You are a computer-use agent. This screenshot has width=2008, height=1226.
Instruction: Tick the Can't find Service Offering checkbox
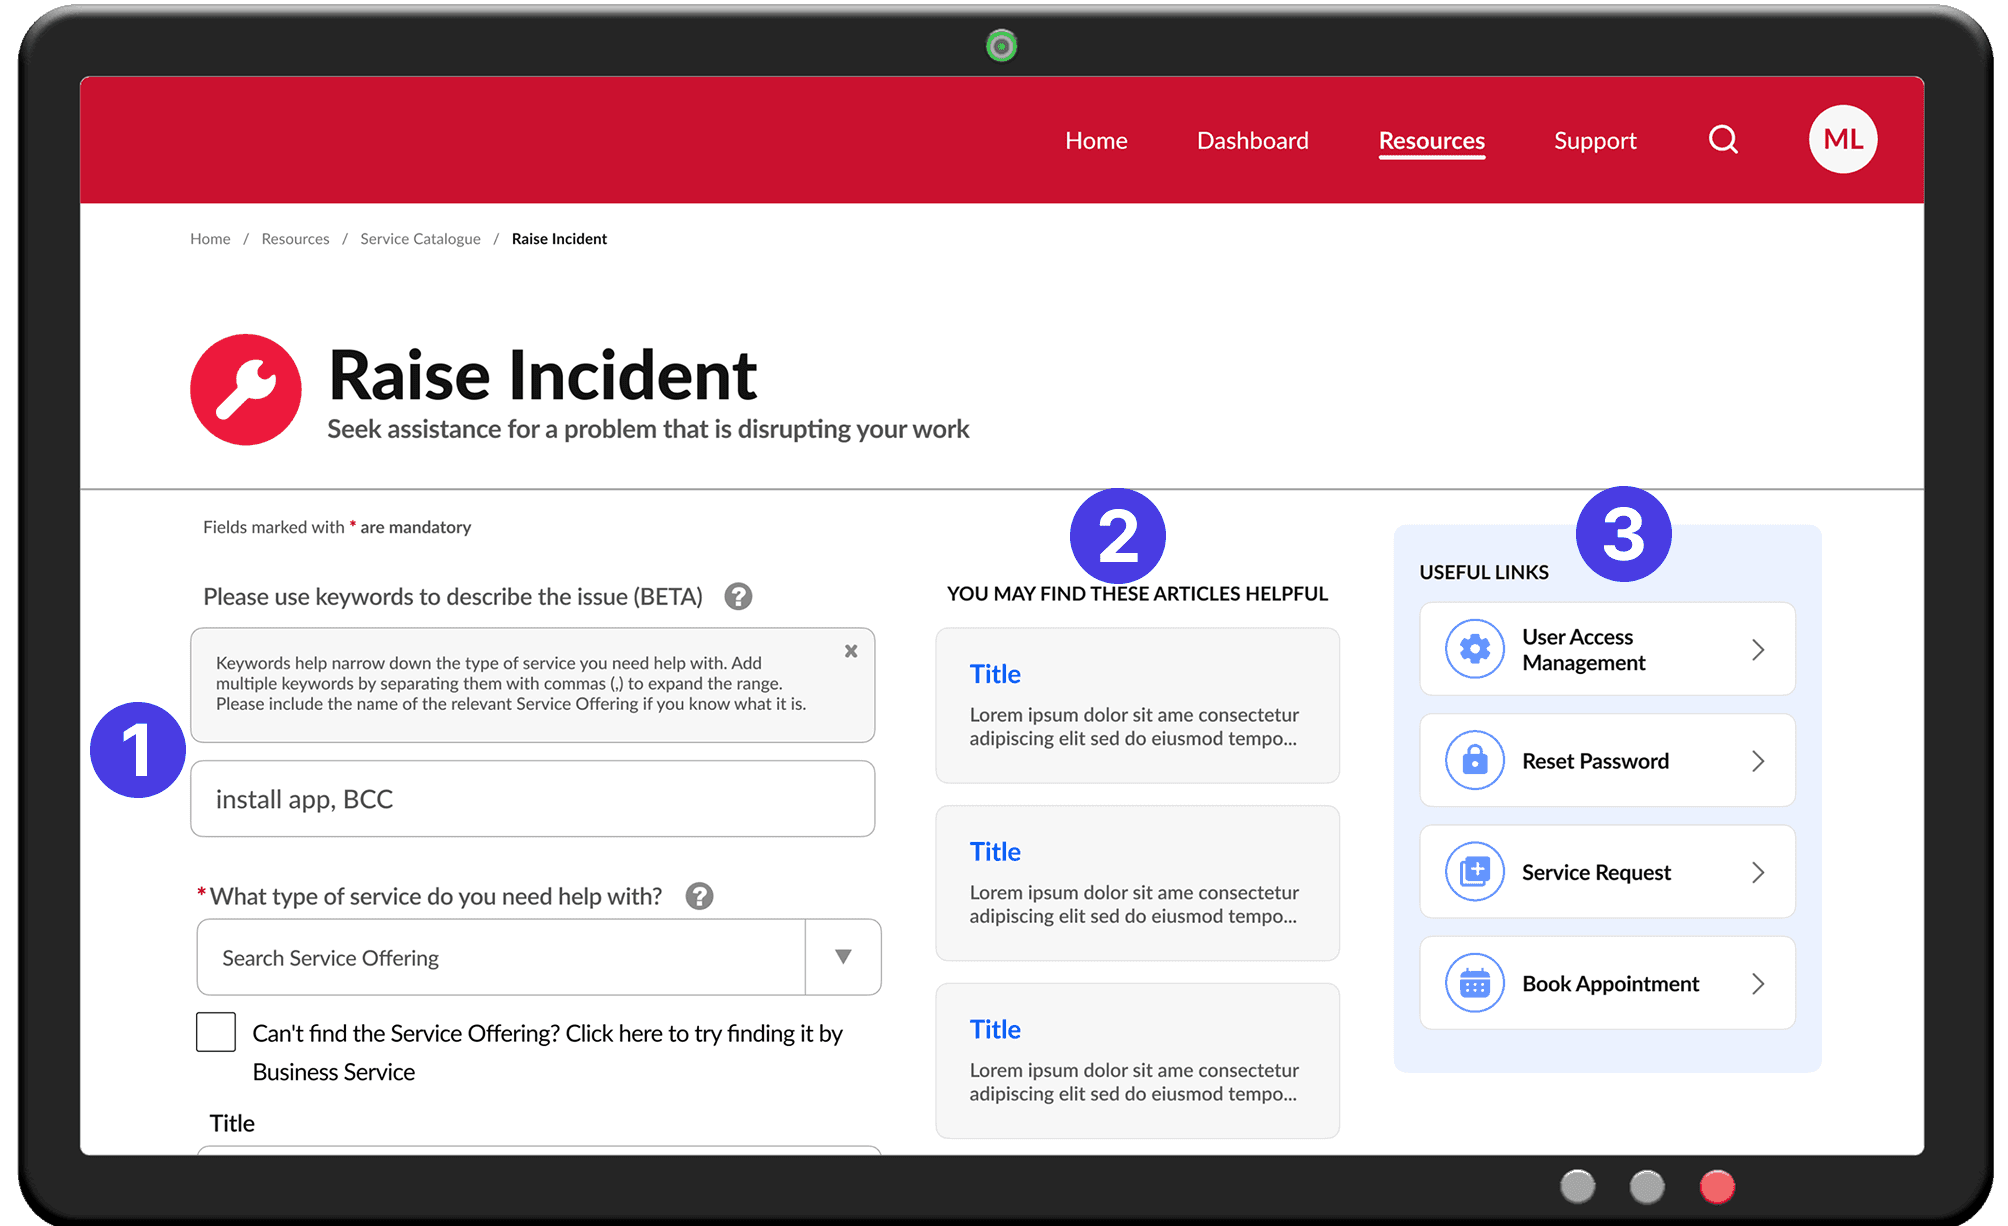216,1032
